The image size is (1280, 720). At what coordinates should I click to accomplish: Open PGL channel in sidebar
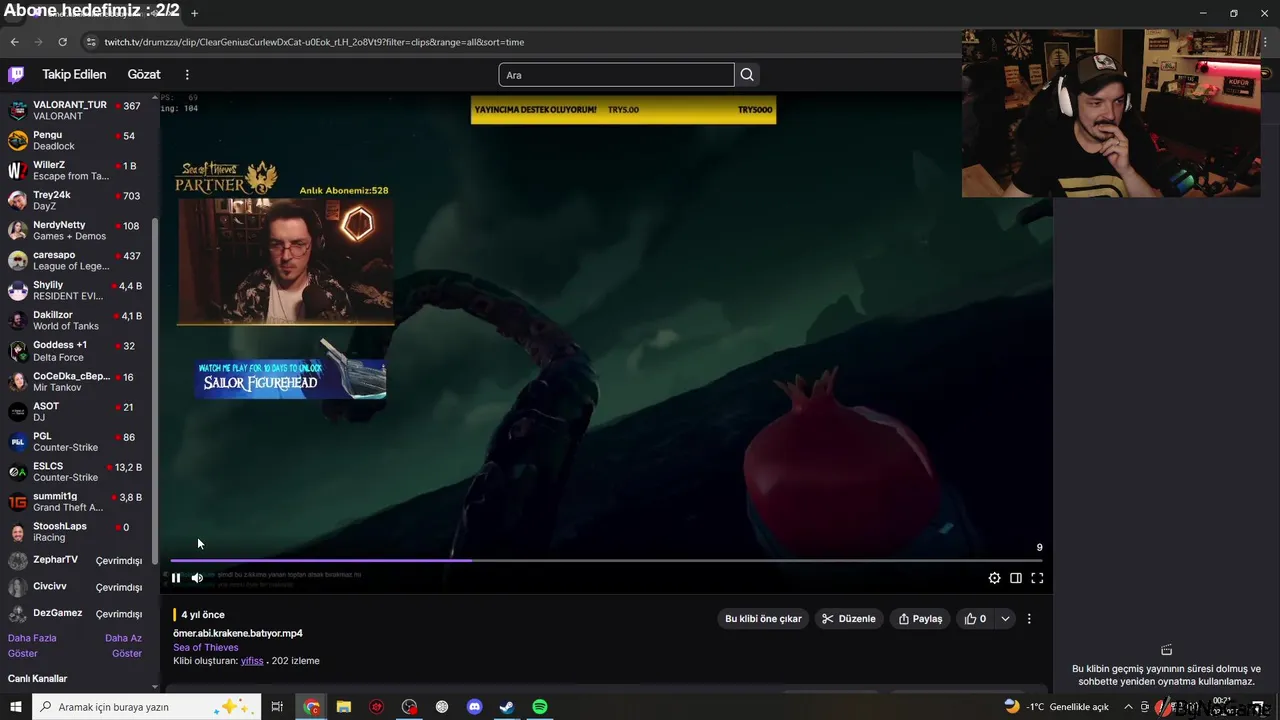point(78,441)
